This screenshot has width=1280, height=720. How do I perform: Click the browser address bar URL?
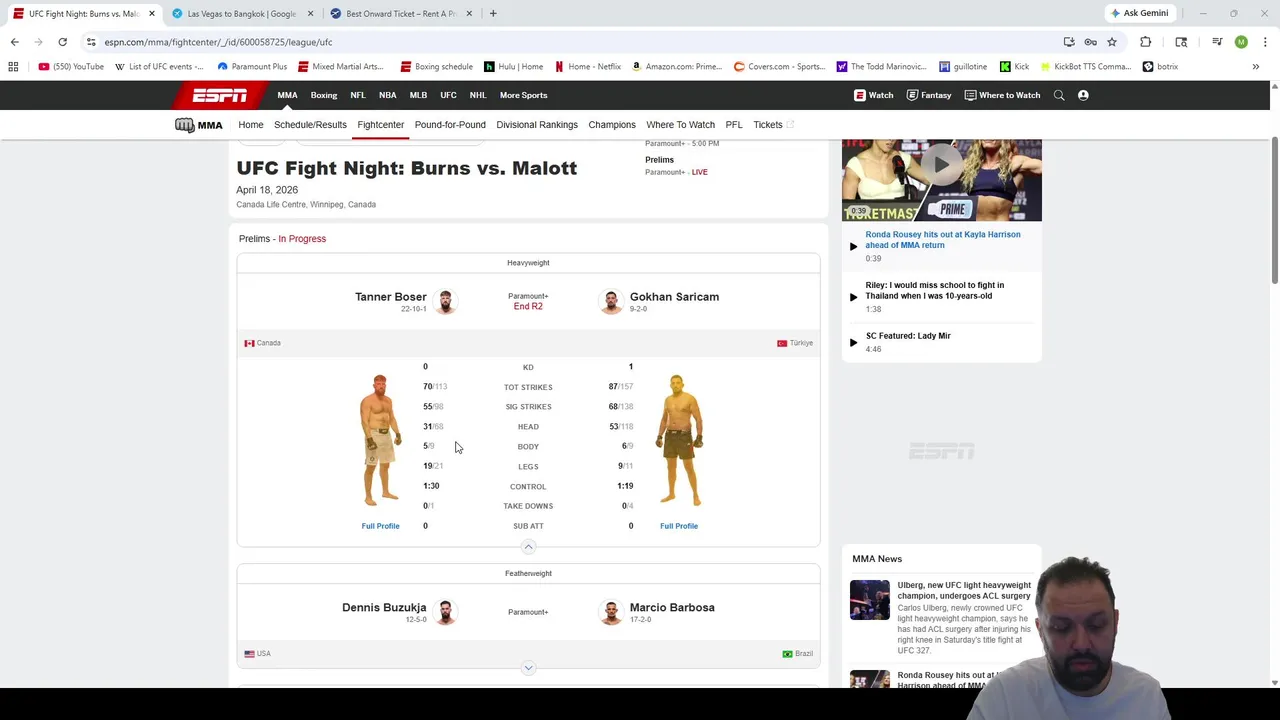218,42
